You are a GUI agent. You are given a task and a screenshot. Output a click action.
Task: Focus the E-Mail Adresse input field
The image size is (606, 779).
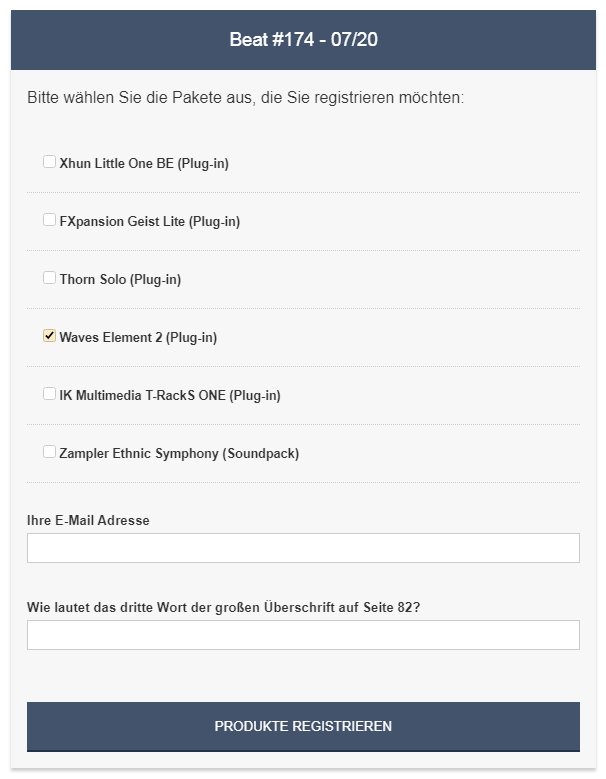point(303,548)
